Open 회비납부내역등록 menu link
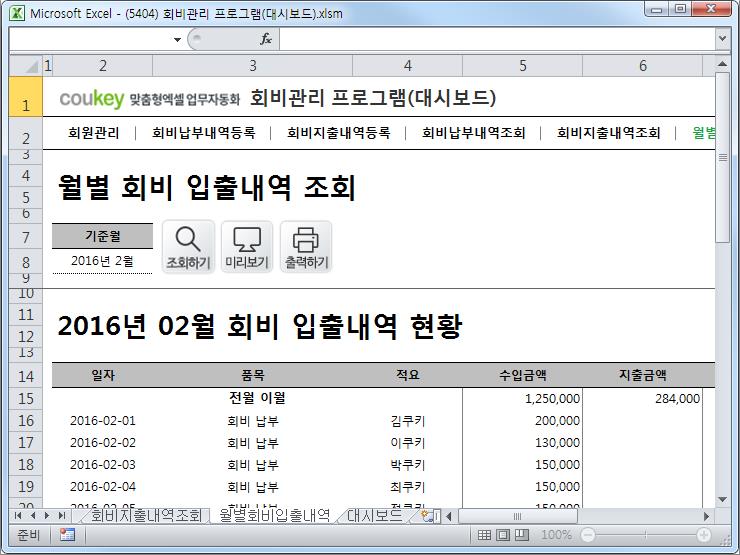This screenshot has width=740, height=555. 203,133
